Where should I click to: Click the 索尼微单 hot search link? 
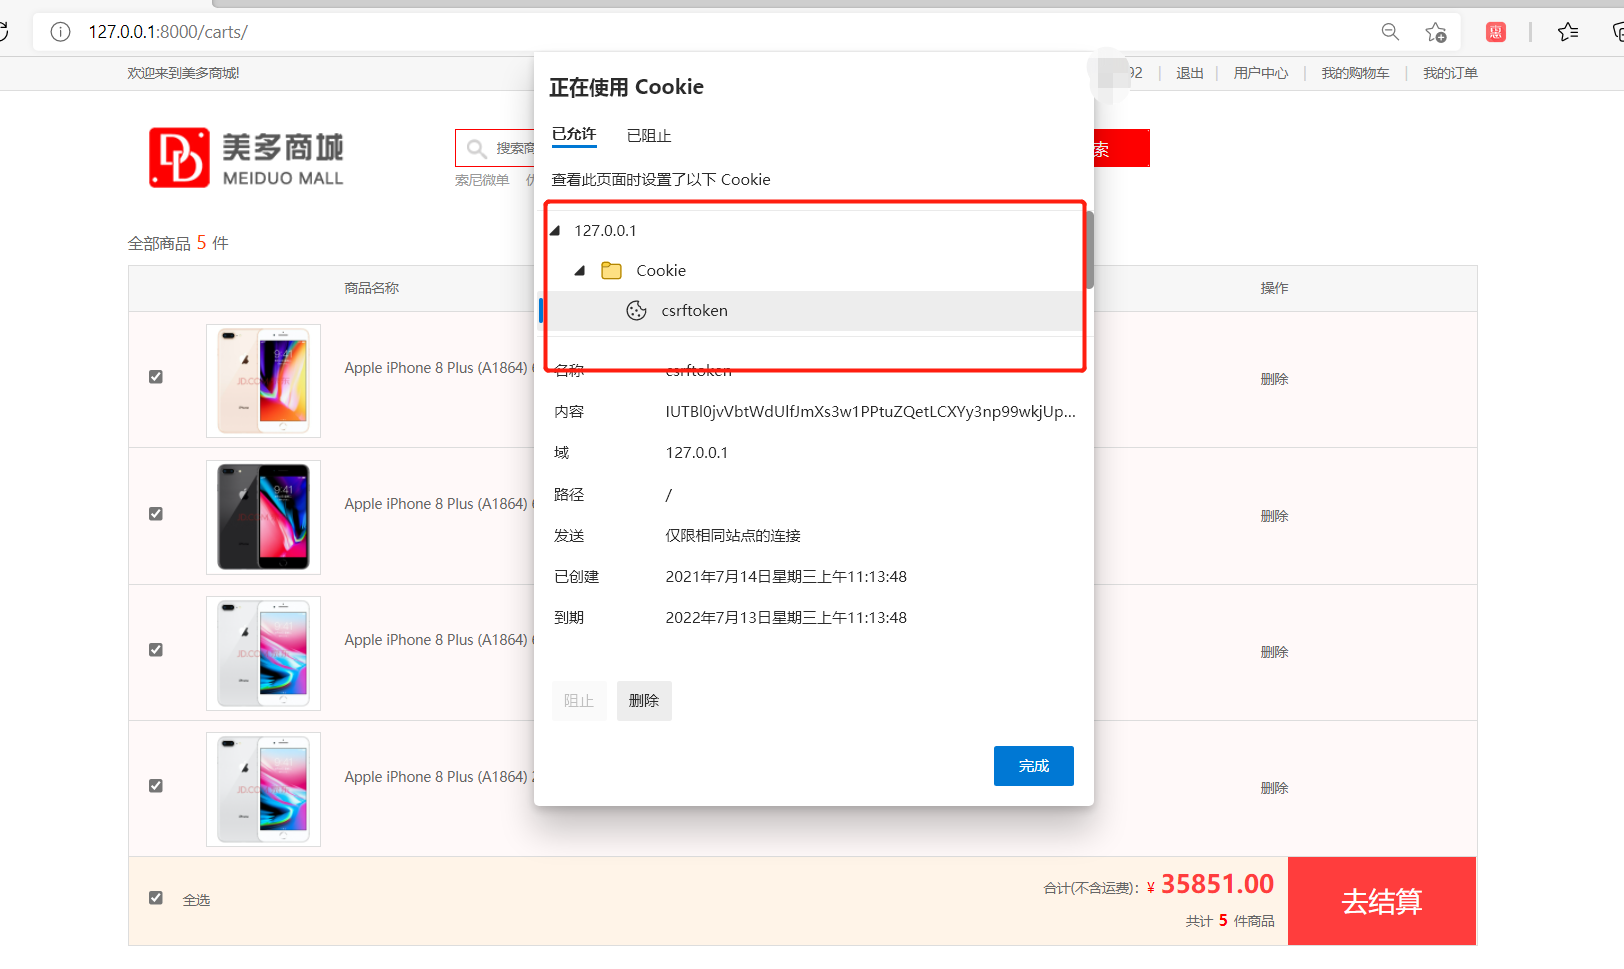[482, 180]
